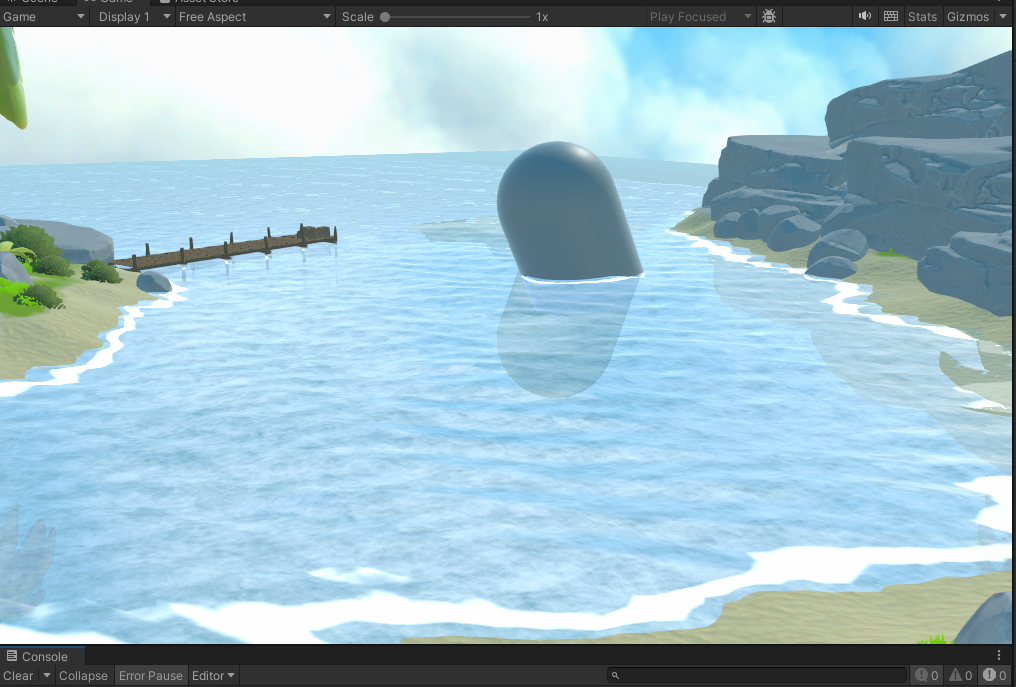
Task: Open the Clear options dropdown arrow
Action: pyautogui.click(x=47, y=675)
